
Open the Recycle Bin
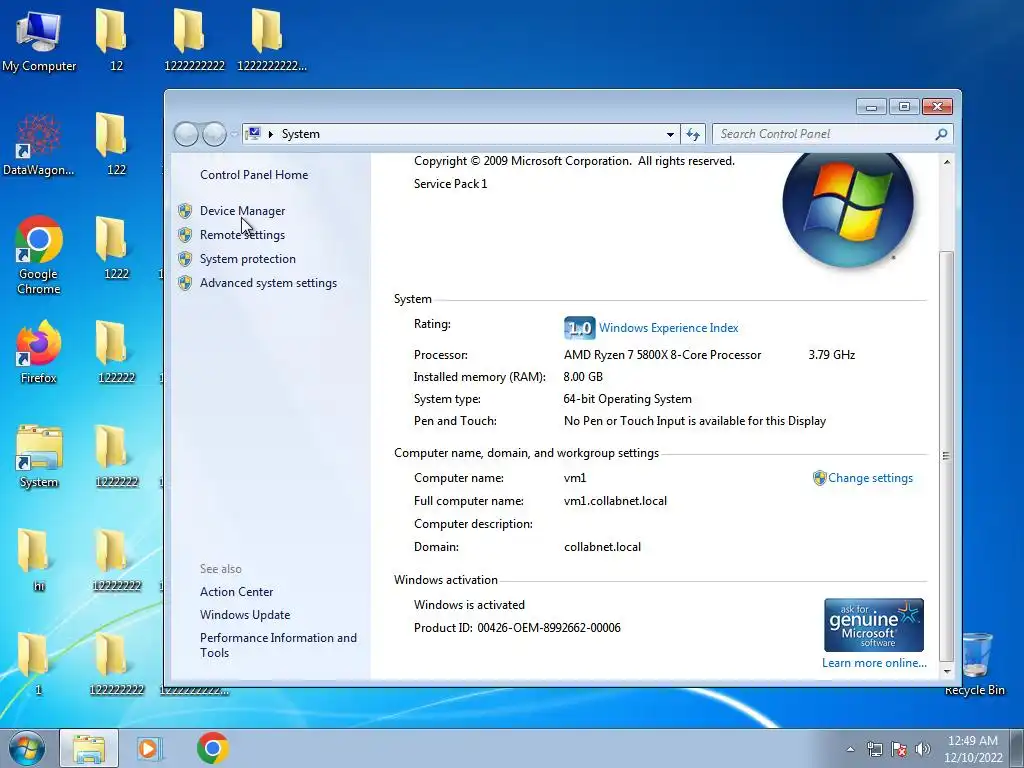pos(975,664)
